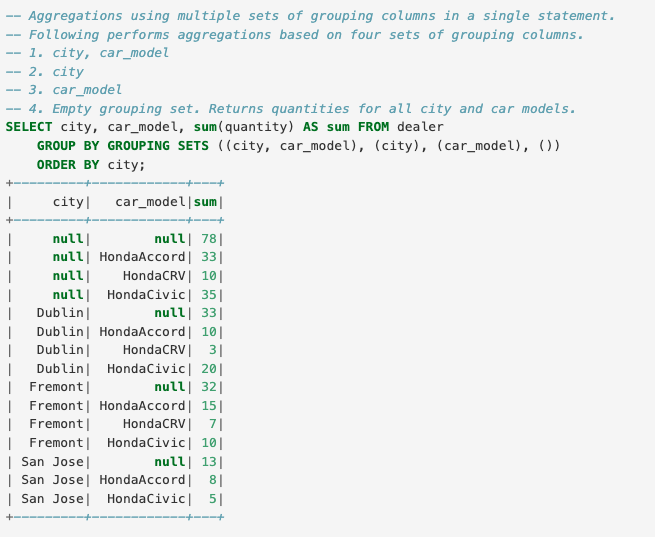Click the '-- 4. Empty grouping set' comment

(291, 109)
